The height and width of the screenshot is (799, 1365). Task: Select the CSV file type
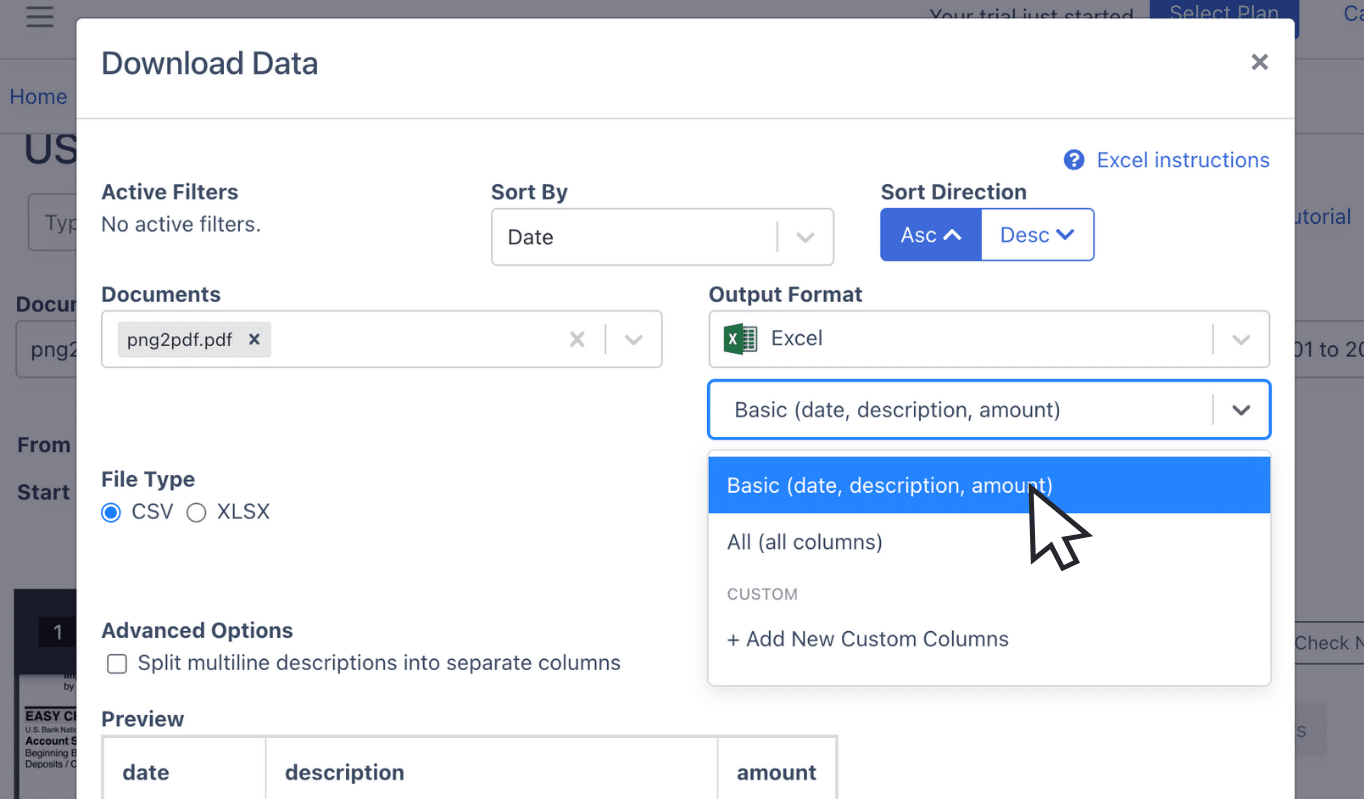111,513
